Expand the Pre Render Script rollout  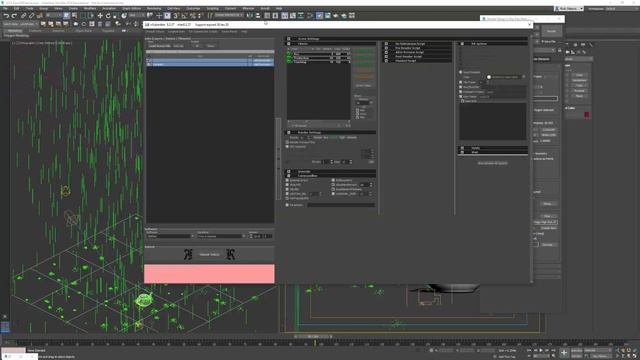pyautogui.click(x=417, y=48)
